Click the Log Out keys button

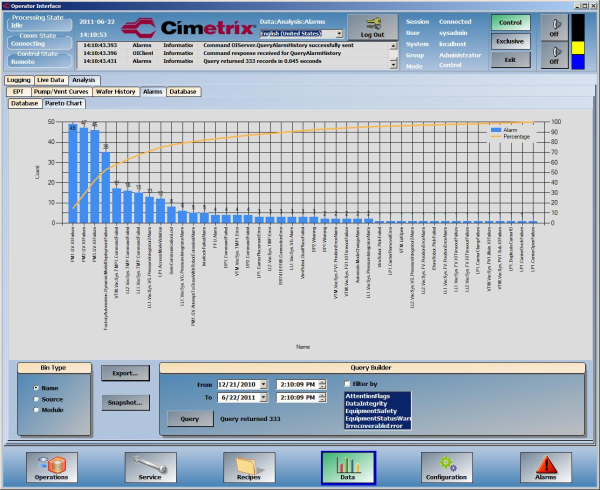pos(372,27)
